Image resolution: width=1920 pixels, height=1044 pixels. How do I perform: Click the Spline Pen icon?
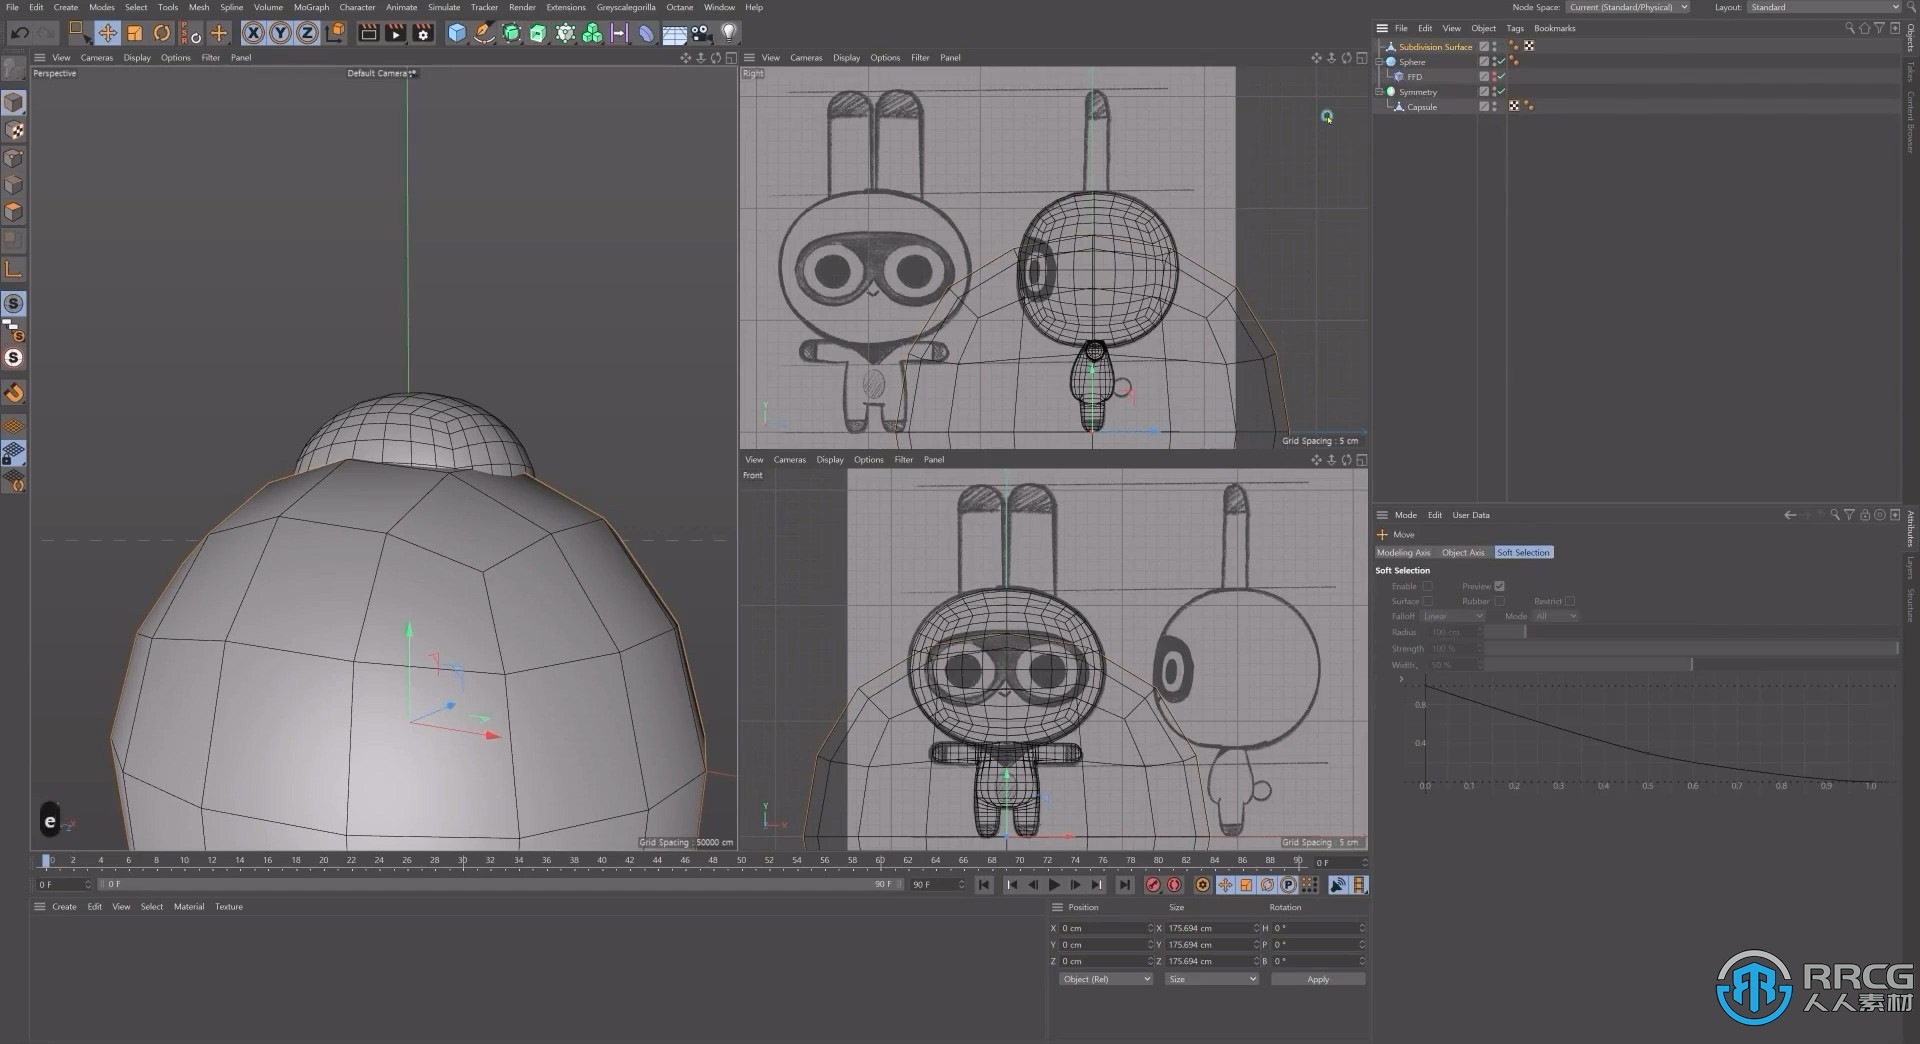pyautogui.click(x=484, y=33)
